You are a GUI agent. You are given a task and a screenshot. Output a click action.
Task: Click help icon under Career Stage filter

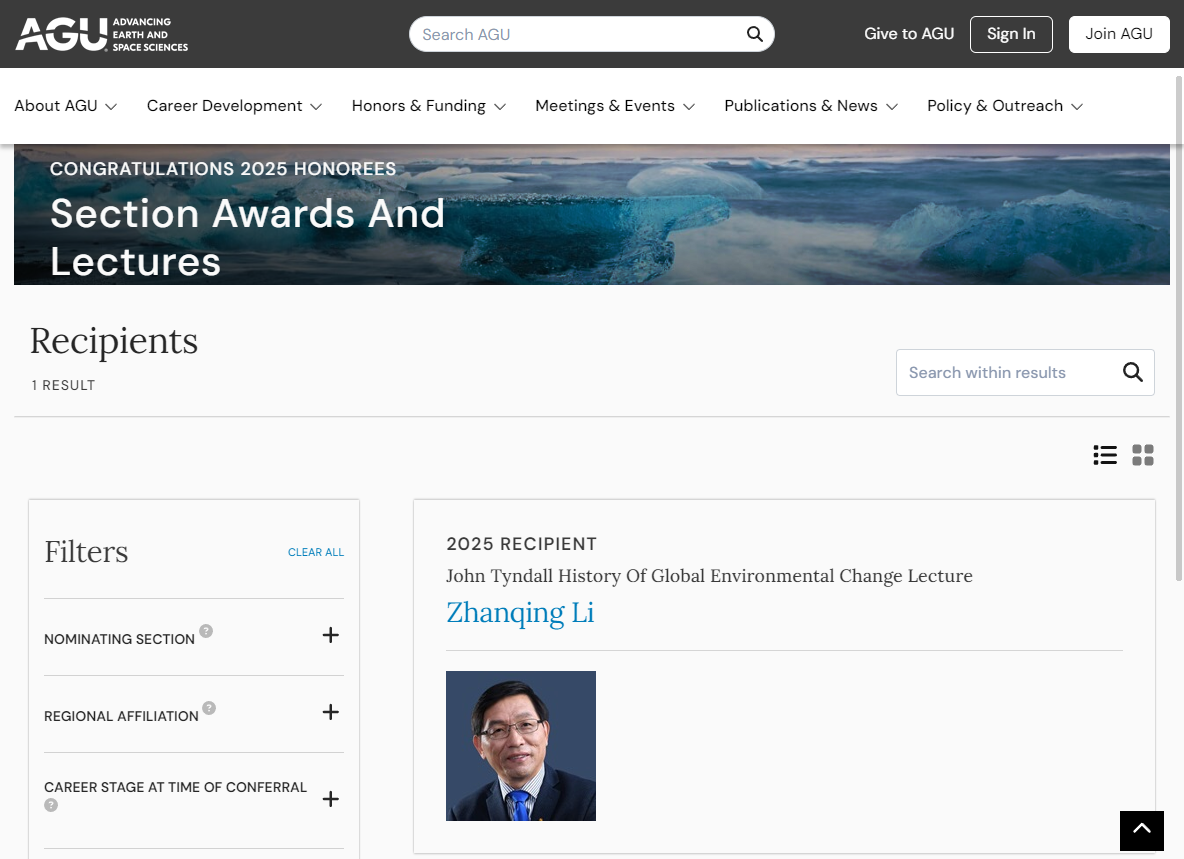point(51,805)
